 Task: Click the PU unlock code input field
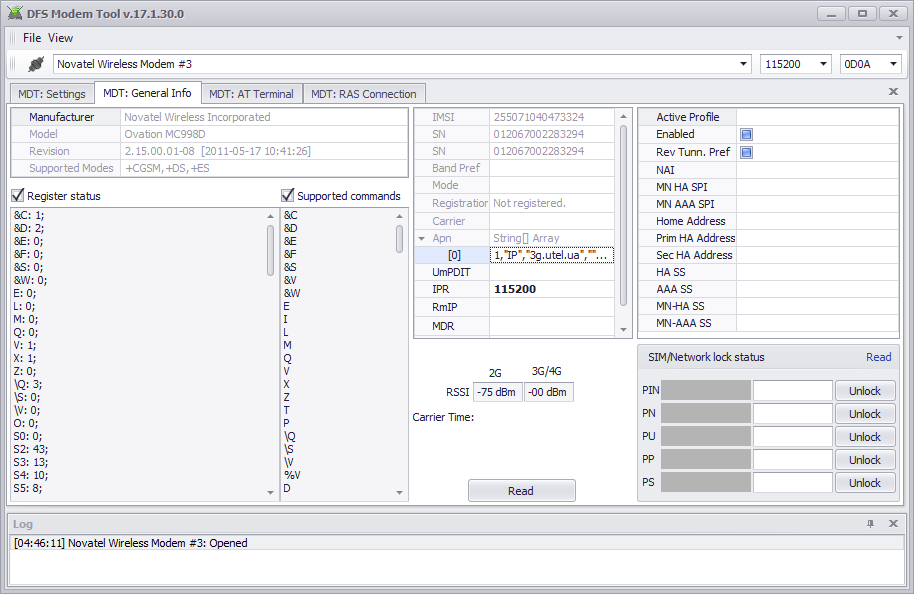pyautogui.click(x=793, y=437)
